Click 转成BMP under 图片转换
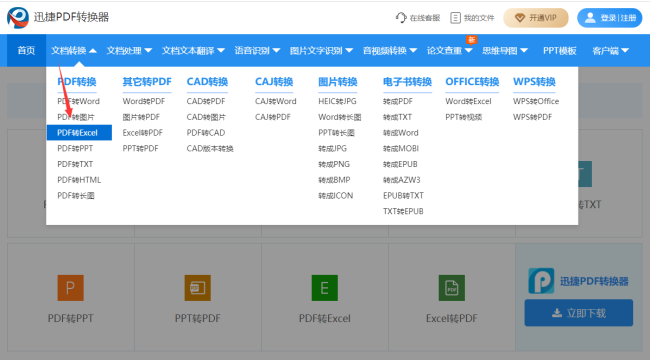650x360 pixels. (x=334, y=180)
